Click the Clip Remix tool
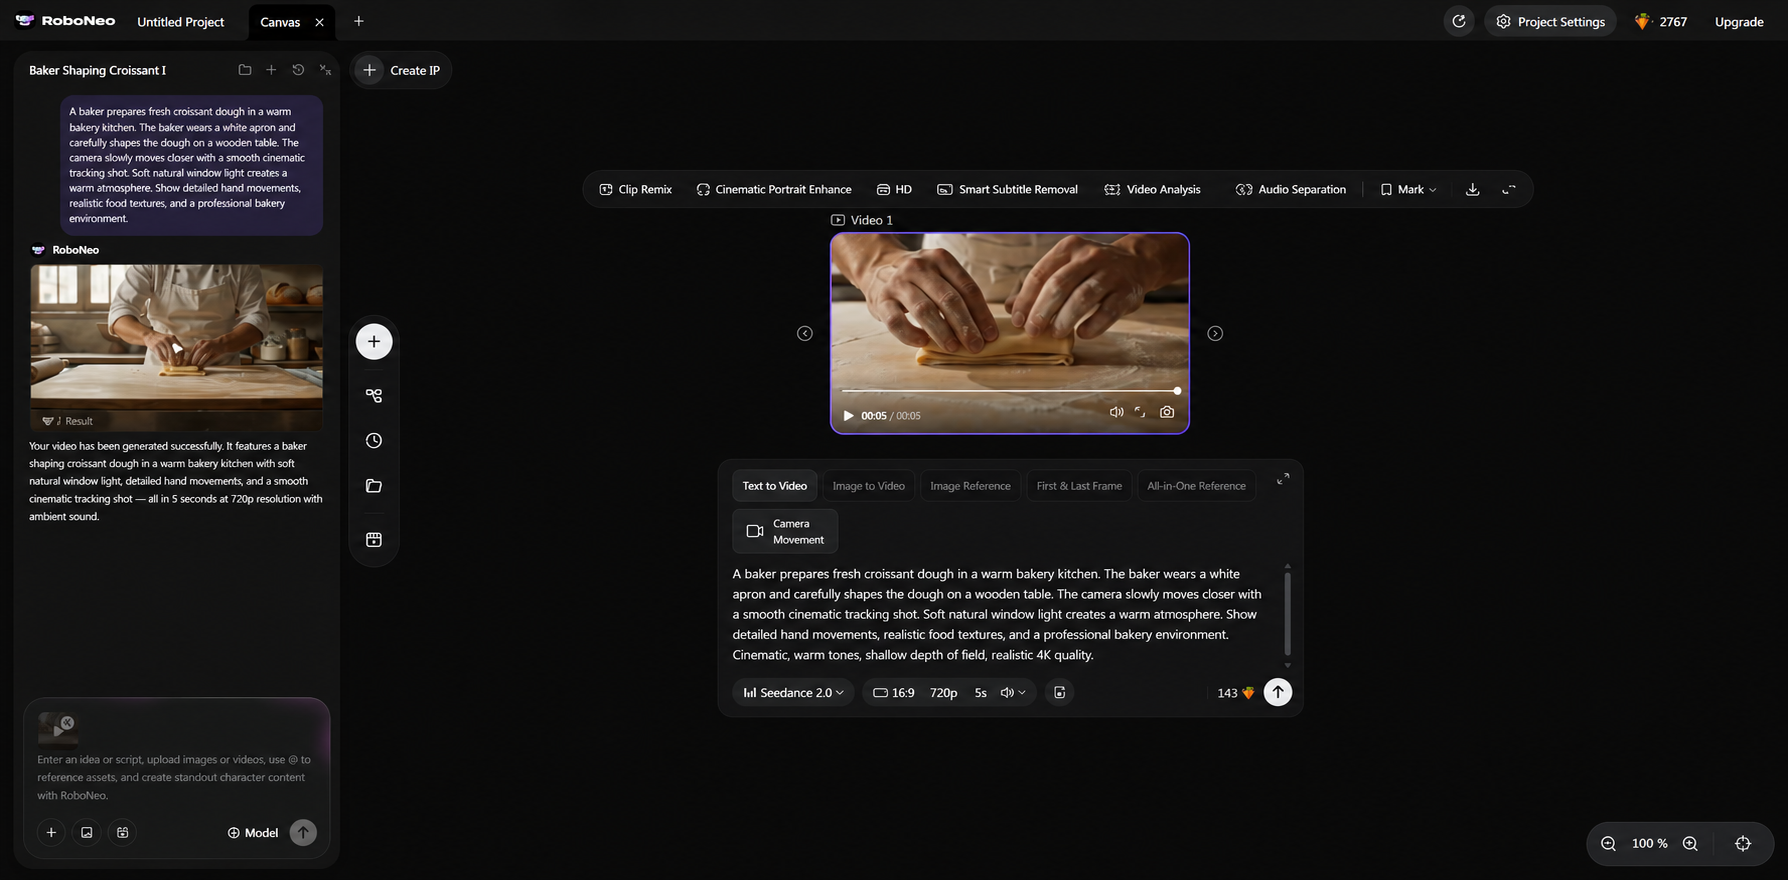 635,189
